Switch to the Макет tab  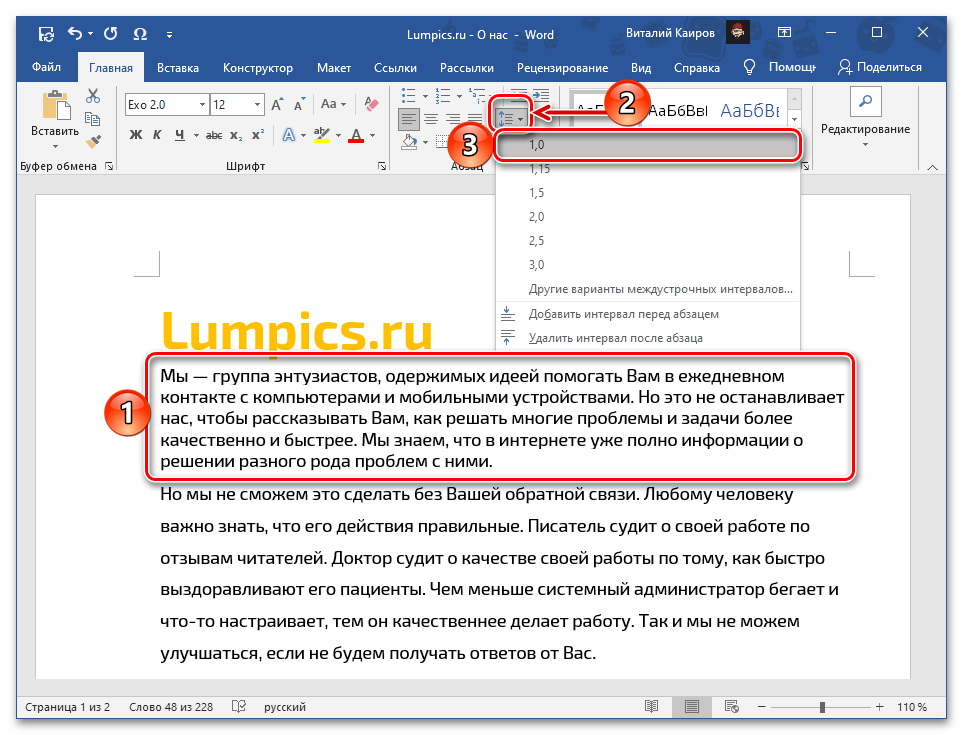point(333,68)
